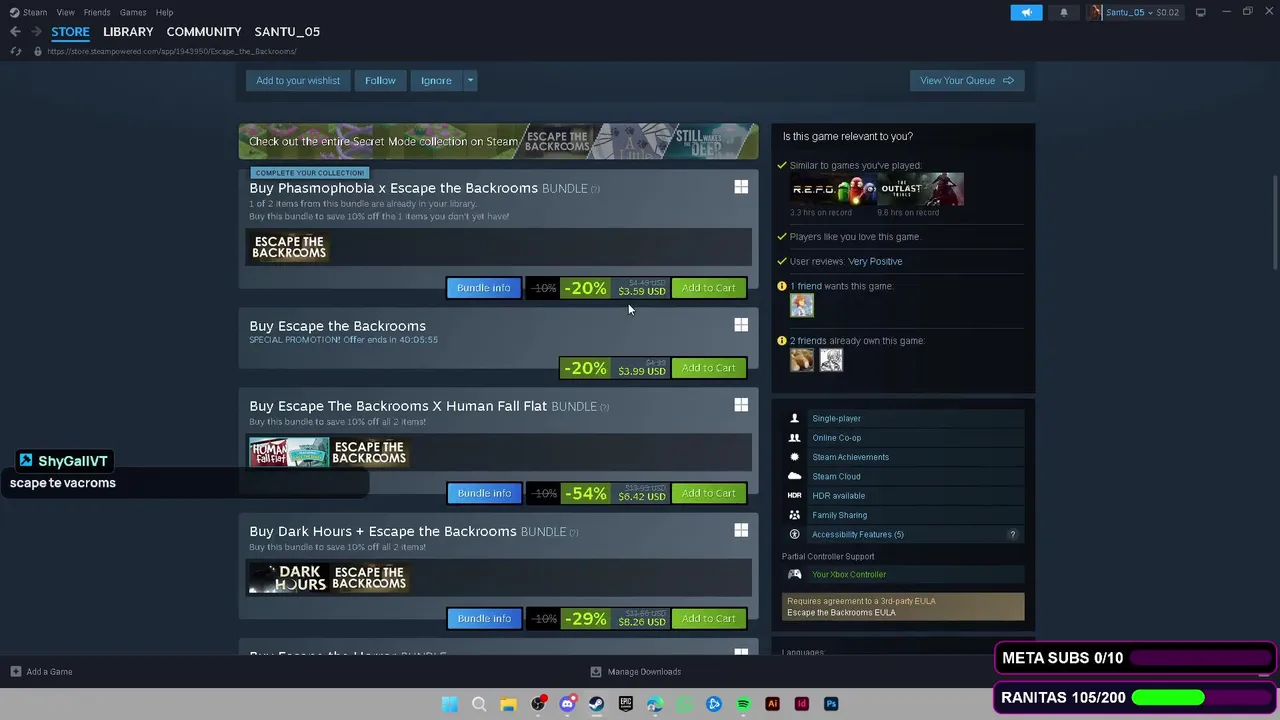Open the Games menu
Image resolution: width=1280 pixels, height=720 pixels.
133,12
